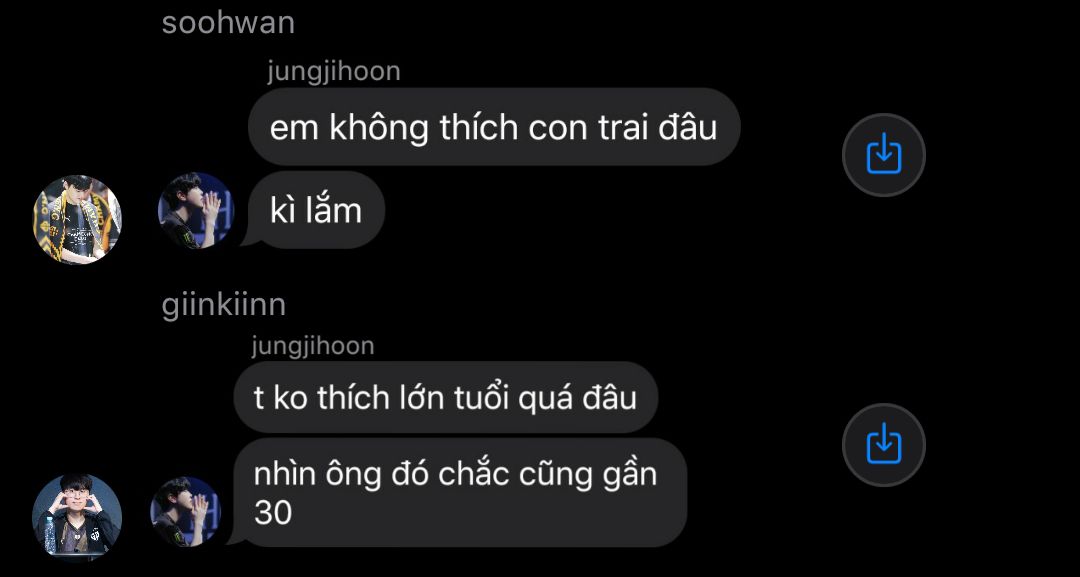Tap jungjihoon label above 'em không thích' message
The image size is (1080, 577).
point(334,72)
